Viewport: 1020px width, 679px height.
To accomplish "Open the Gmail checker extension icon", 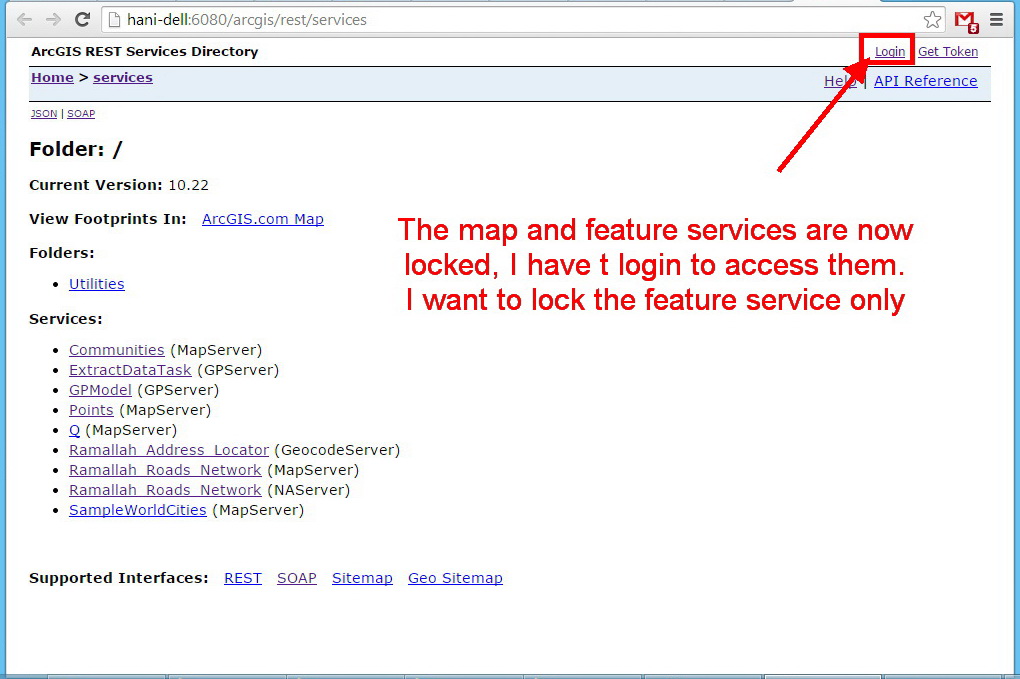I will click(x=966, y=21).
